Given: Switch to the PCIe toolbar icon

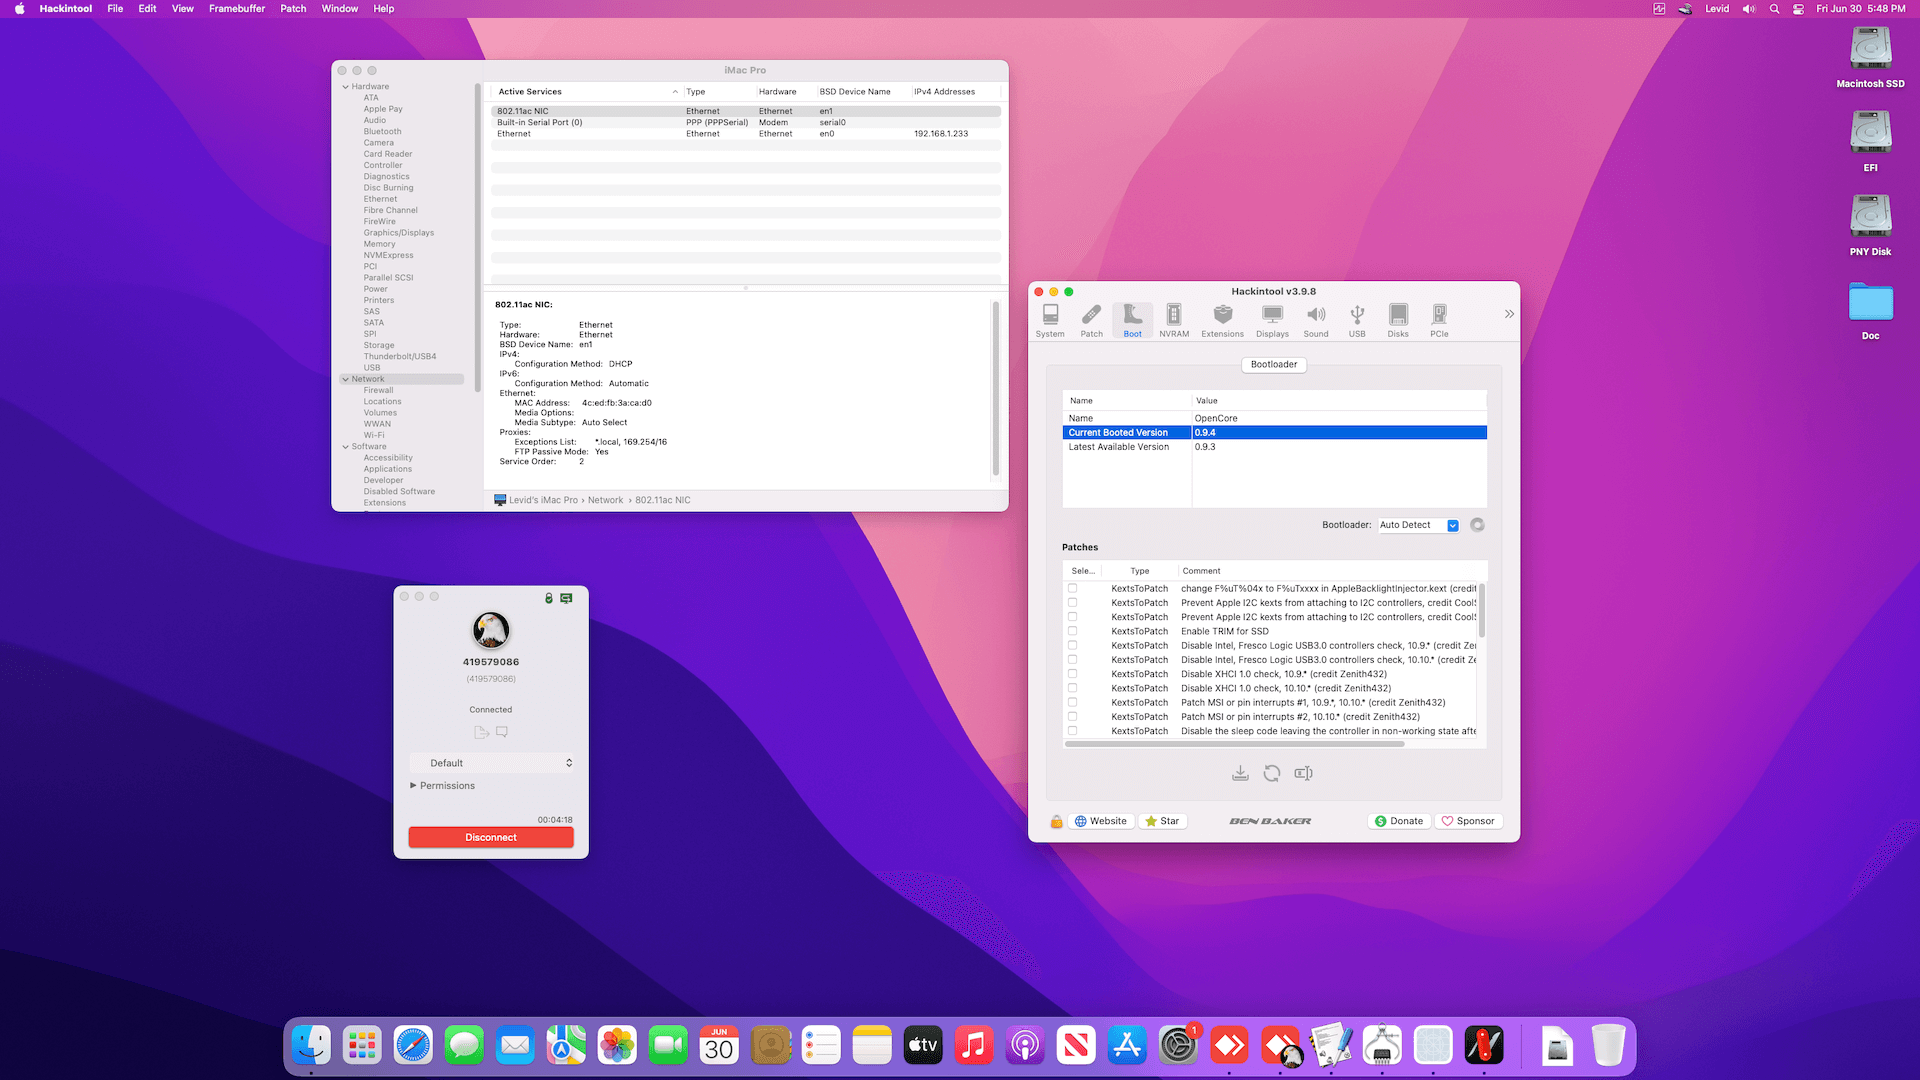Looking at the screenshot, I should point(1438,320).
